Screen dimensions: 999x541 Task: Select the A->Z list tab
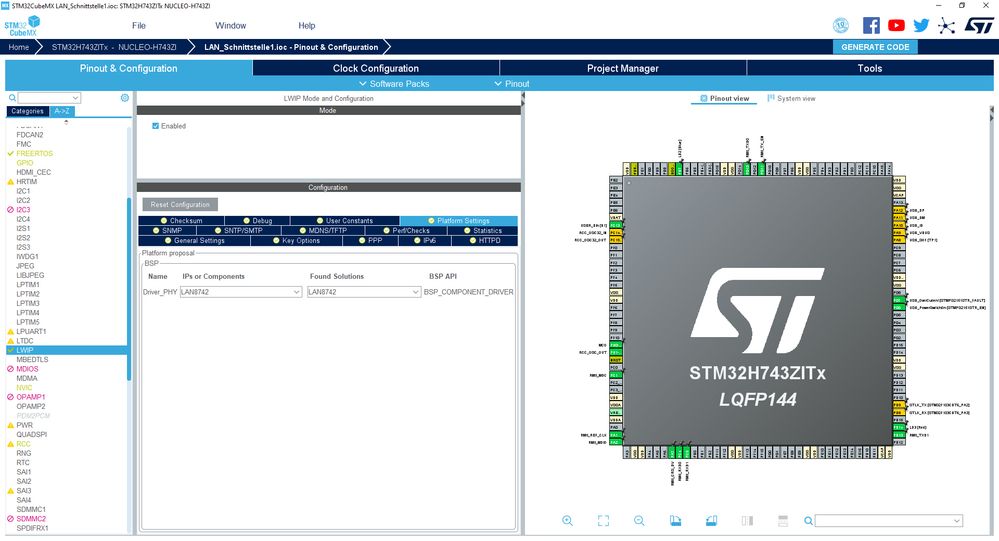(x=62, y=111)
